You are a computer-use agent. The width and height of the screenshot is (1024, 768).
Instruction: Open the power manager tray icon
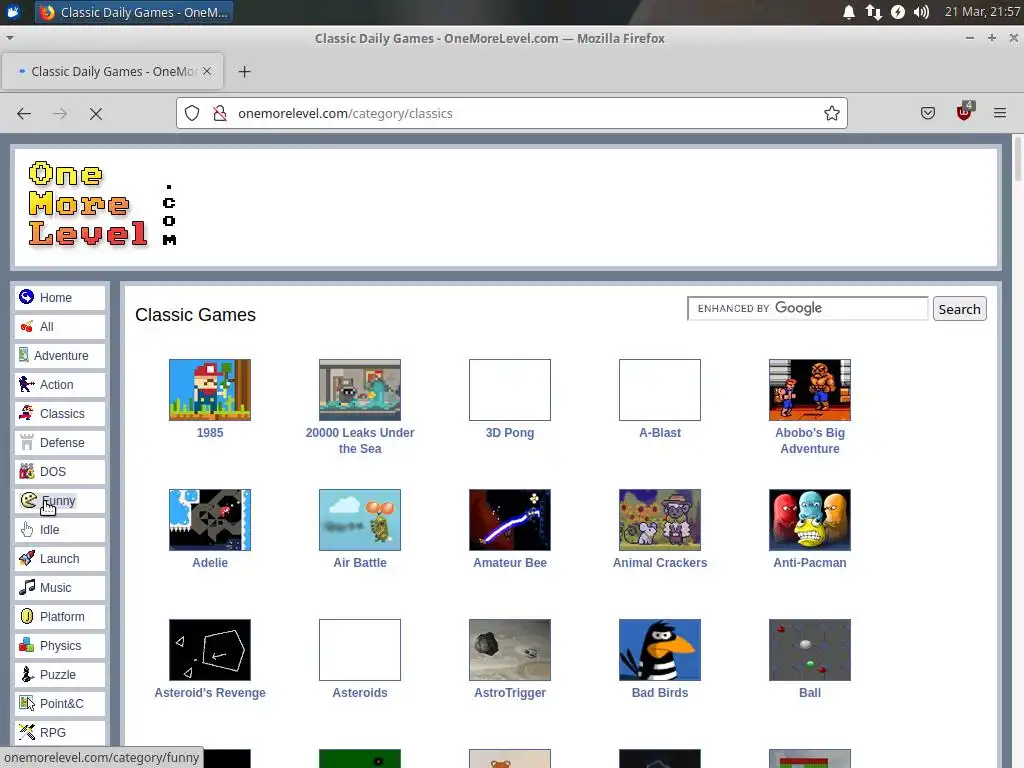[x=897, y=12]
